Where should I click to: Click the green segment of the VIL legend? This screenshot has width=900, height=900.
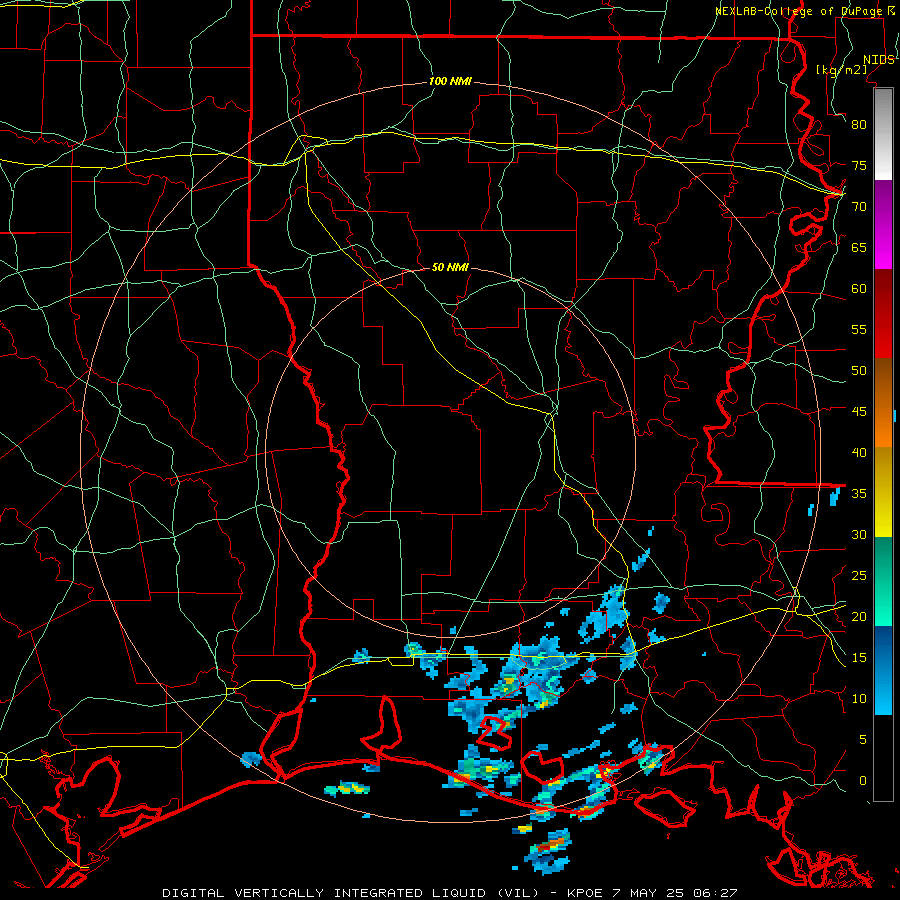[883, 581]
